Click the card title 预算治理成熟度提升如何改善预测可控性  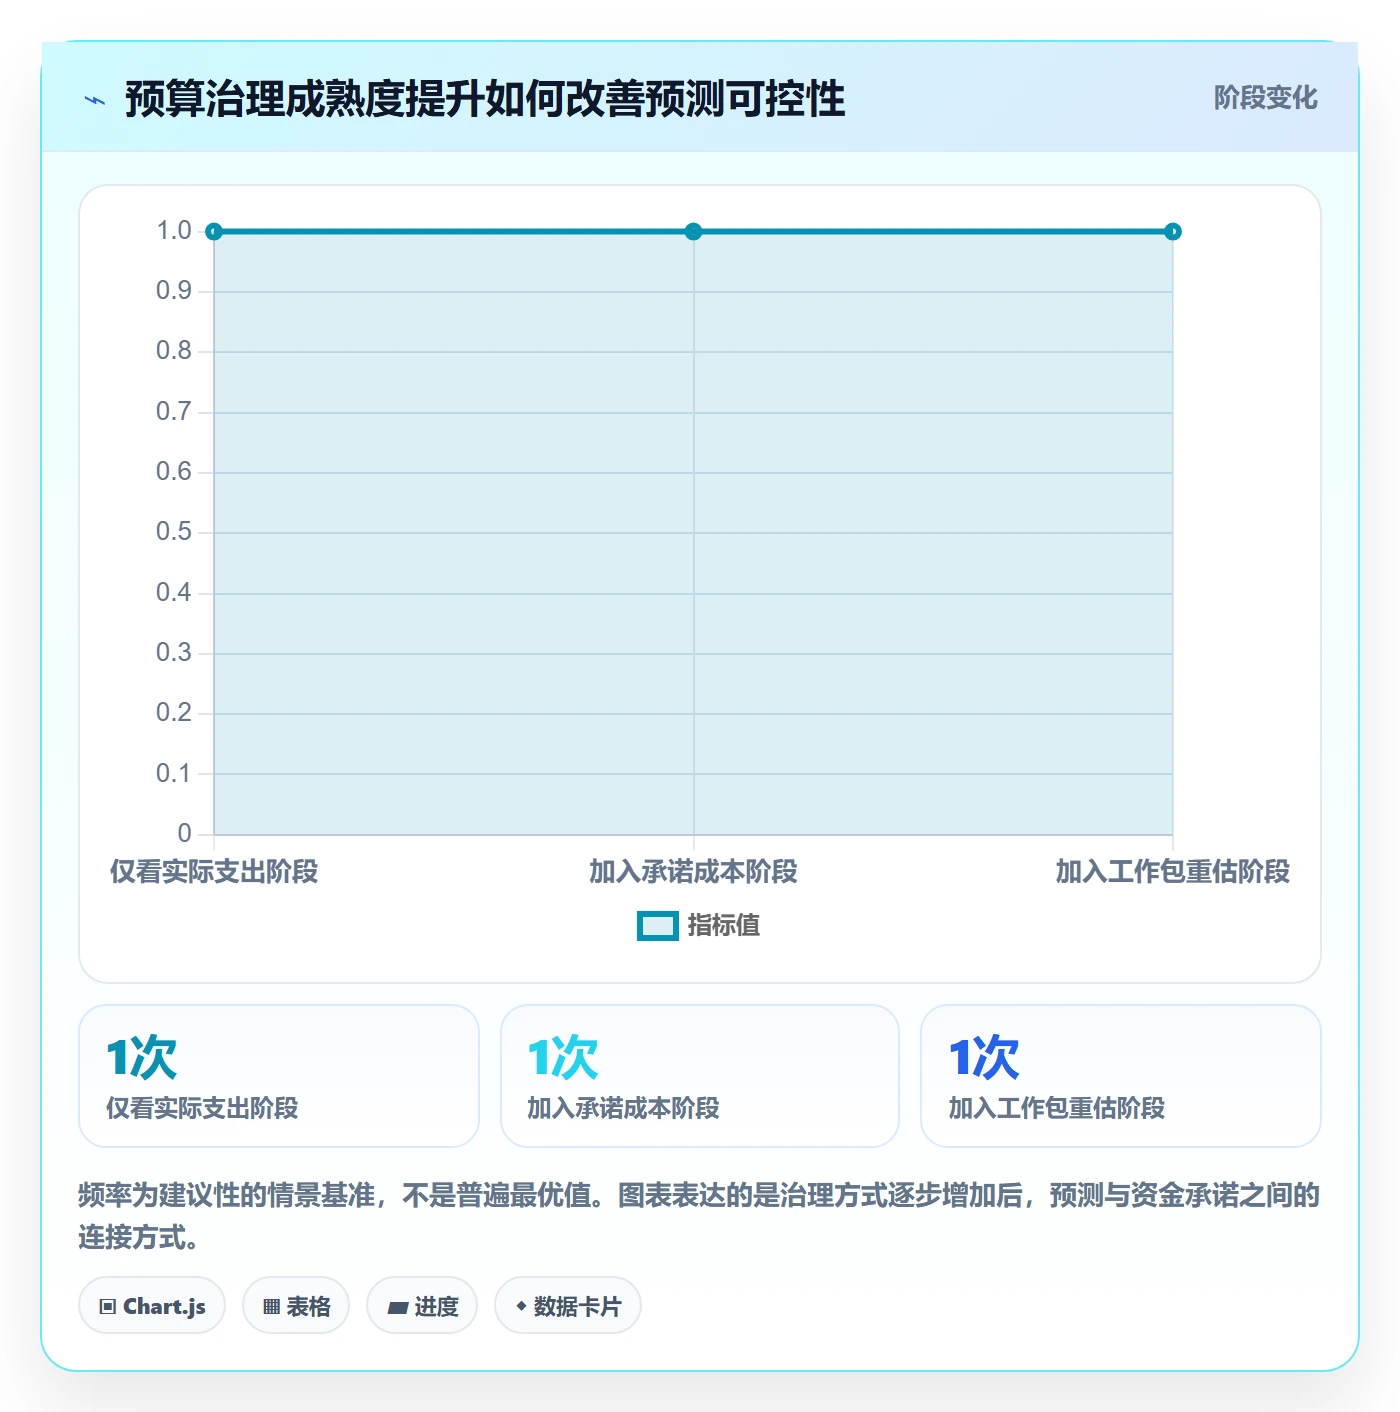pos(485,100)
